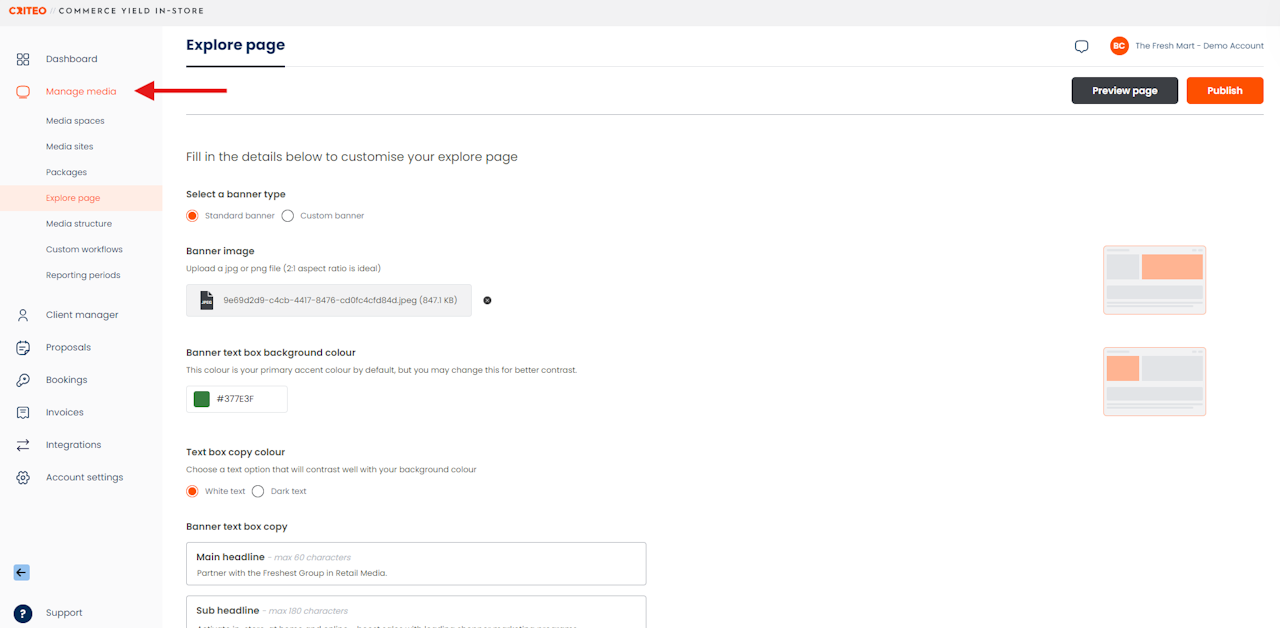The width and height of the screenshot is (1280, 628).
Task: Click the Dashboard grid icon
Action: 23,59
